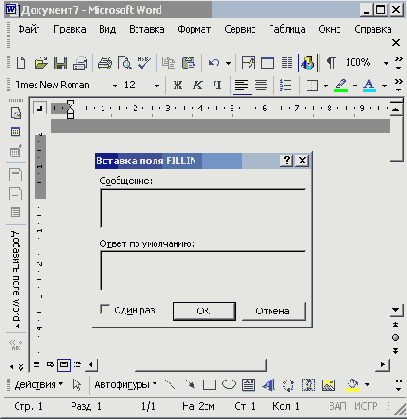The width and height of the screenshot is (407, 419).
Task: Toggle Bold (Ж) formatting
Action: pos(178,85)
